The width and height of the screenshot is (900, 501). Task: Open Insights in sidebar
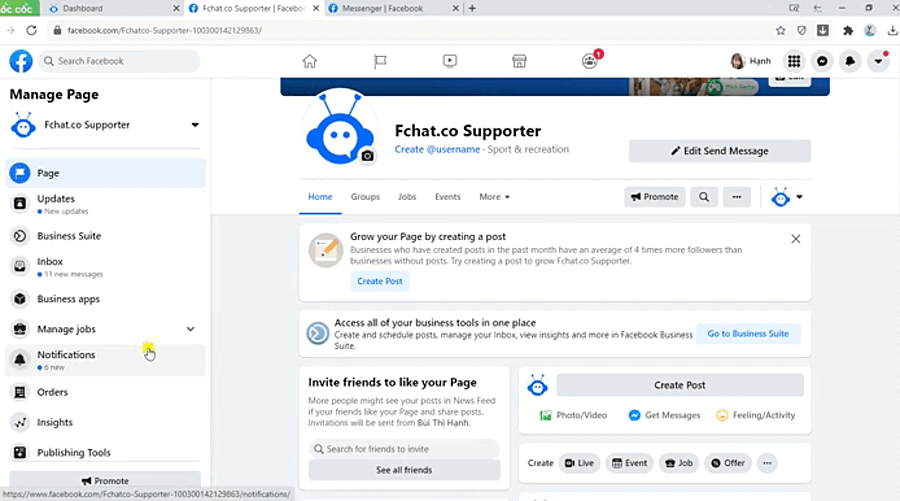(106, 422)
